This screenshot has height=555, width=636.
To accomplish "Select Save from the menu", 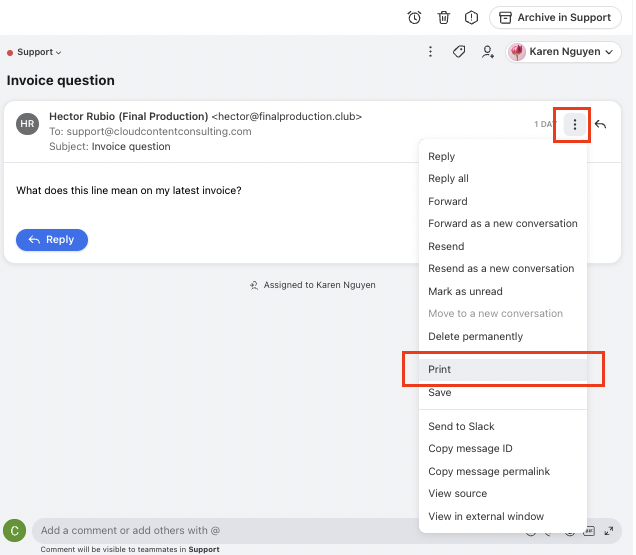I will click(503, 392).
